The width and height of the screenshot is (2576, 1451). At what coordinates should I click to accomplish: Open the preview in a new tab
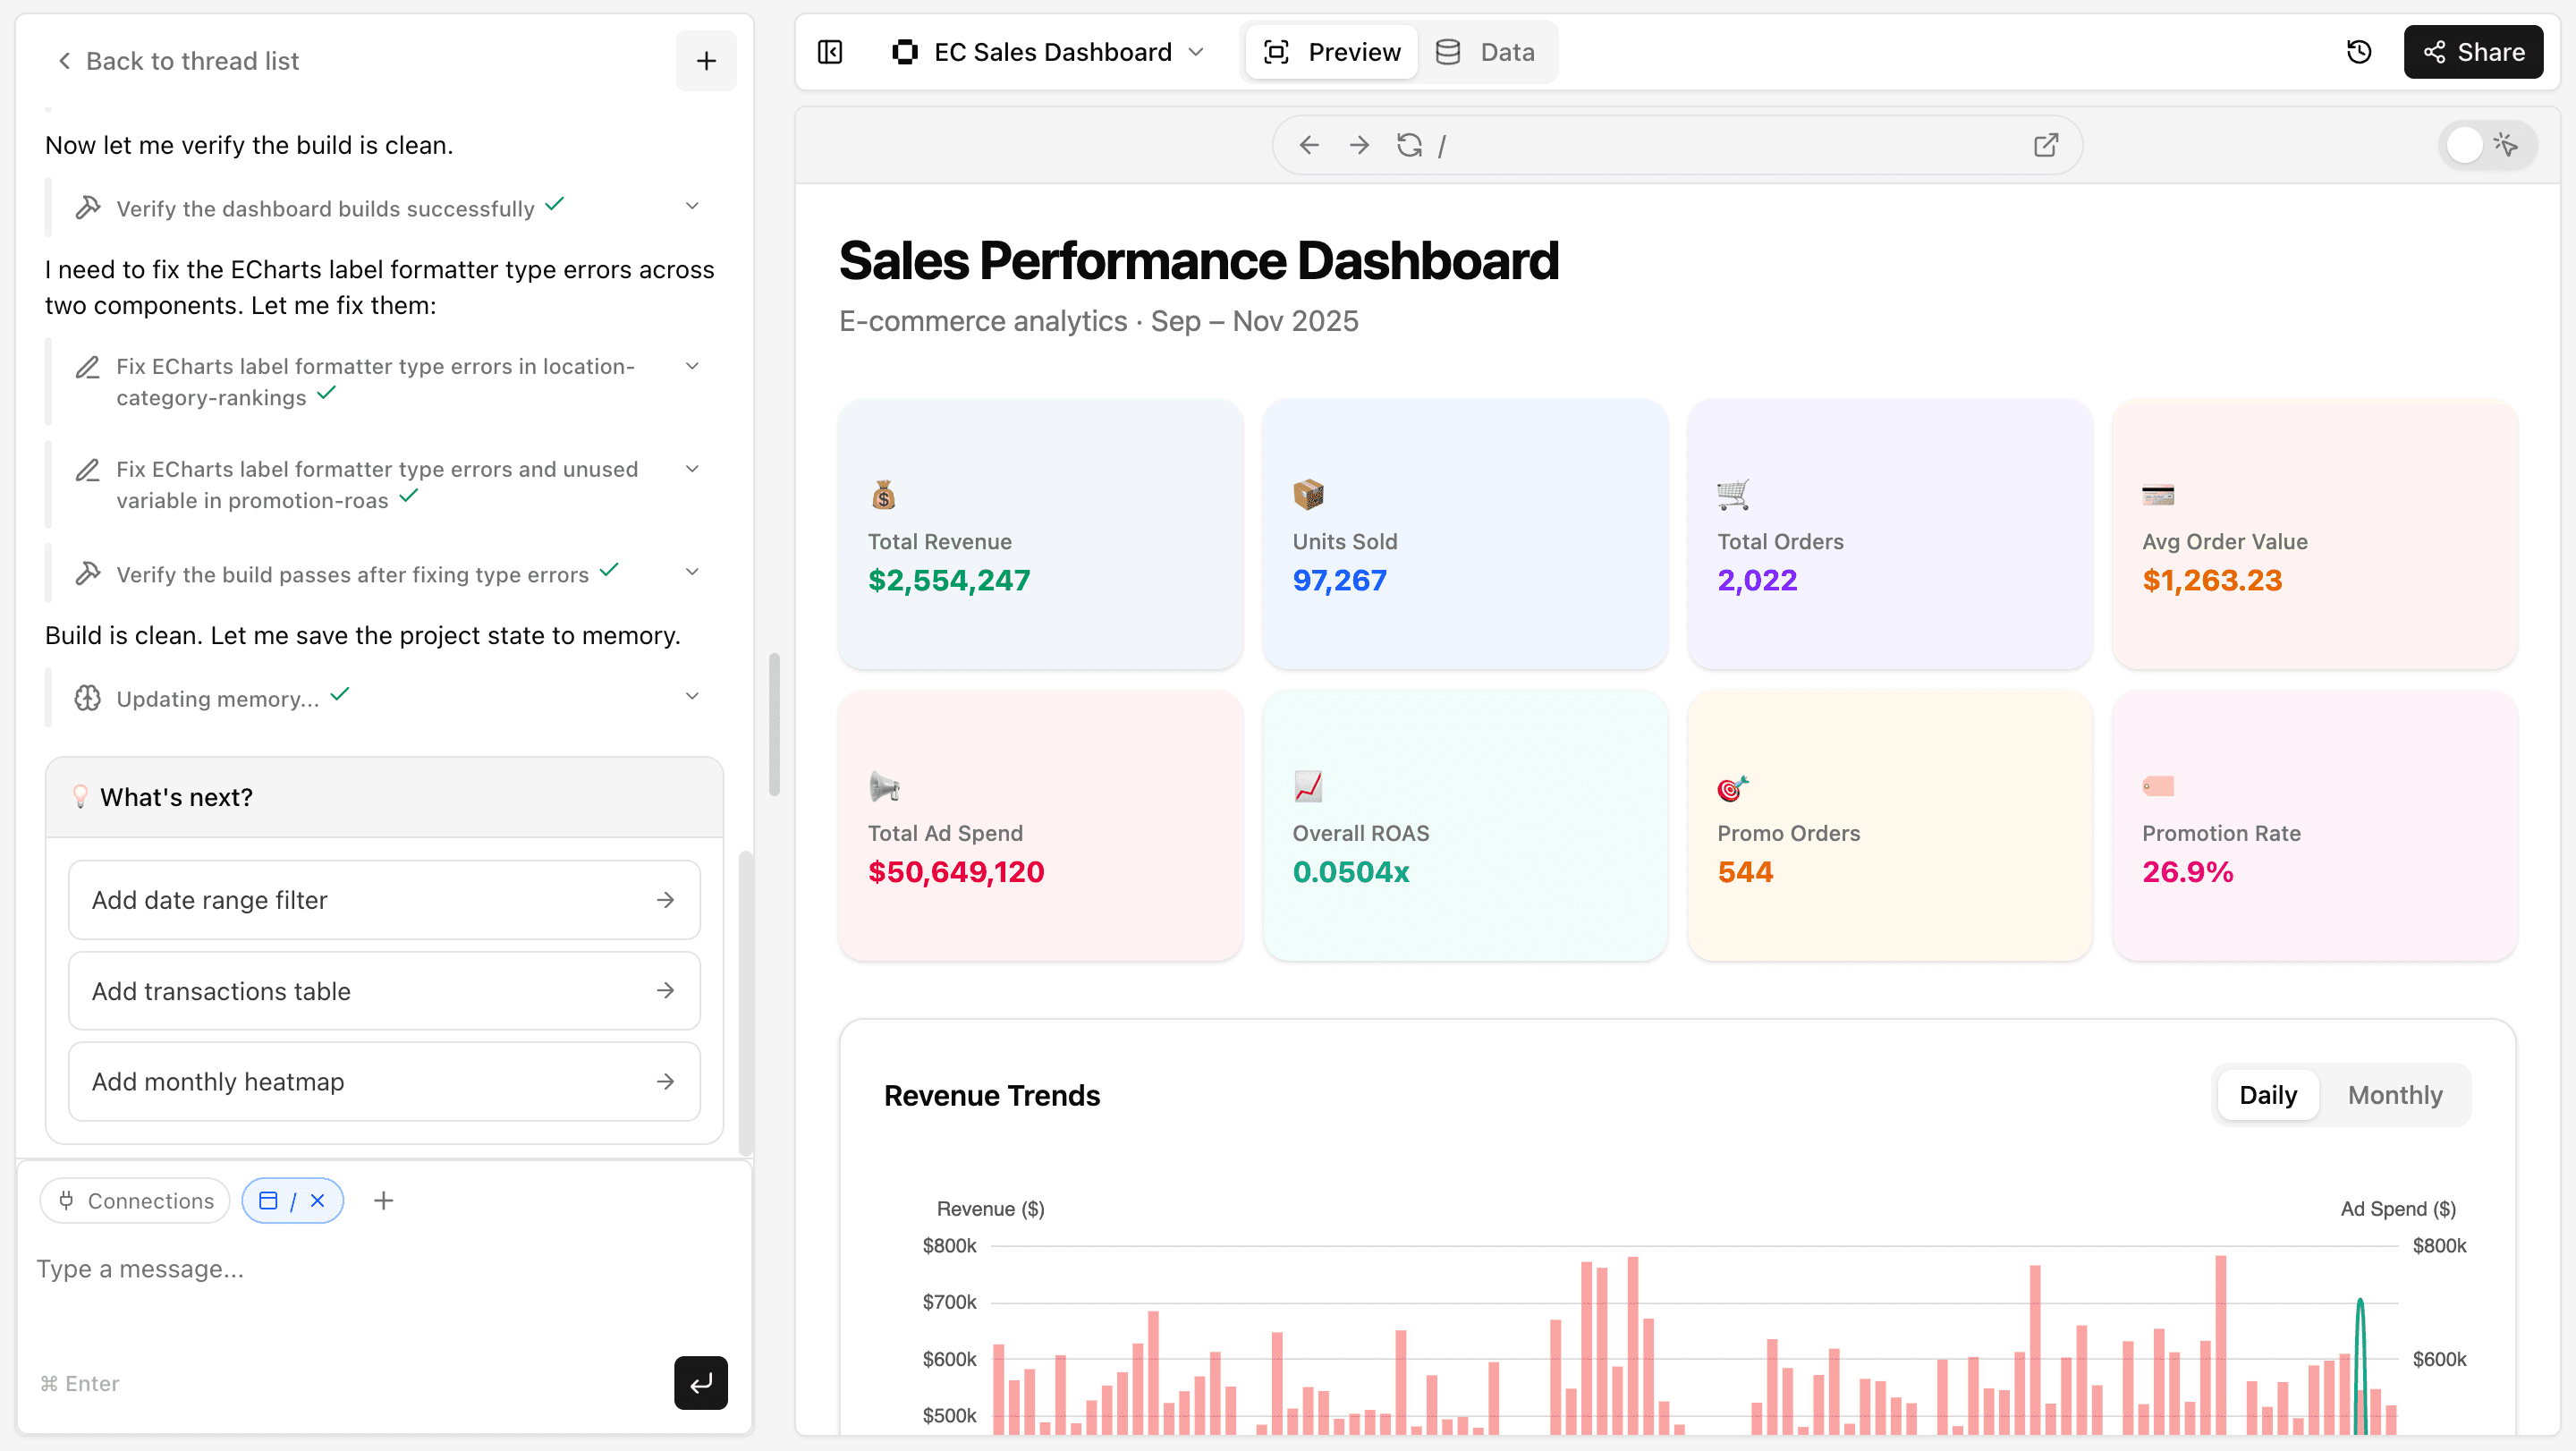point(2045,145)
